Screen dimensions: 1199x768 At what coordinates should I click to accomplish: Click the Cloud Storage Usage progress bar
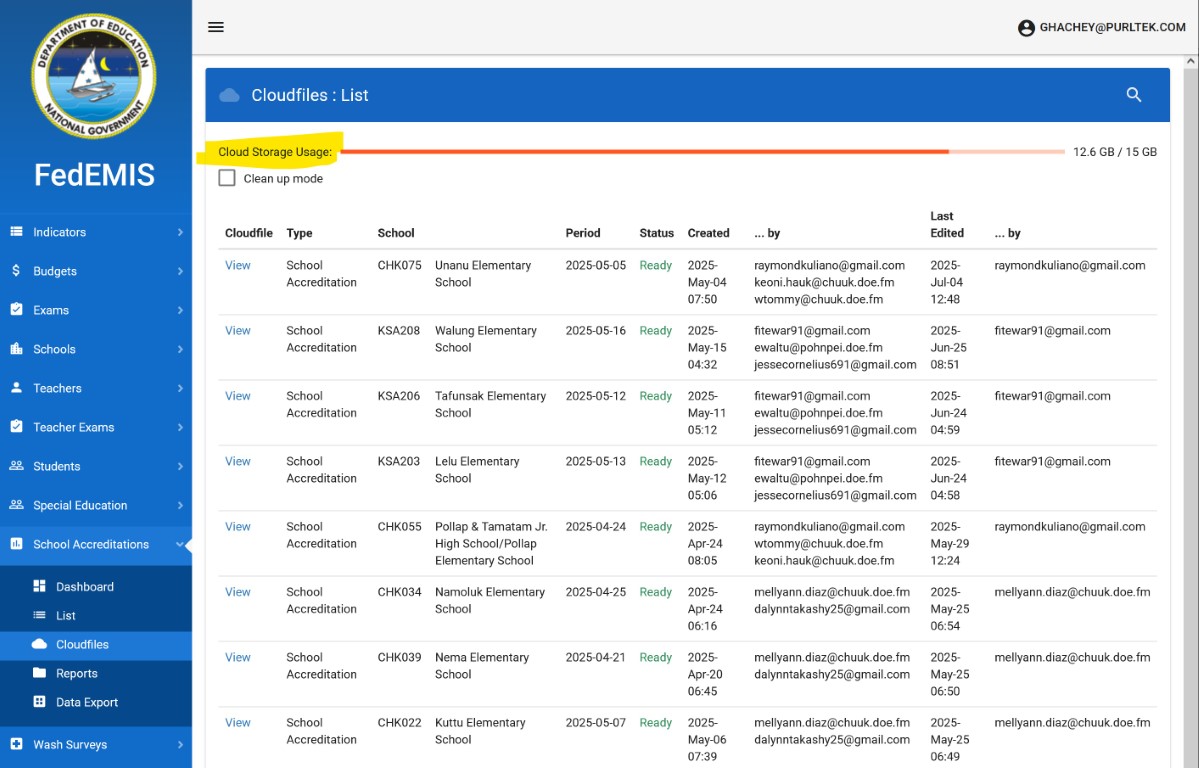click(702, 152)
